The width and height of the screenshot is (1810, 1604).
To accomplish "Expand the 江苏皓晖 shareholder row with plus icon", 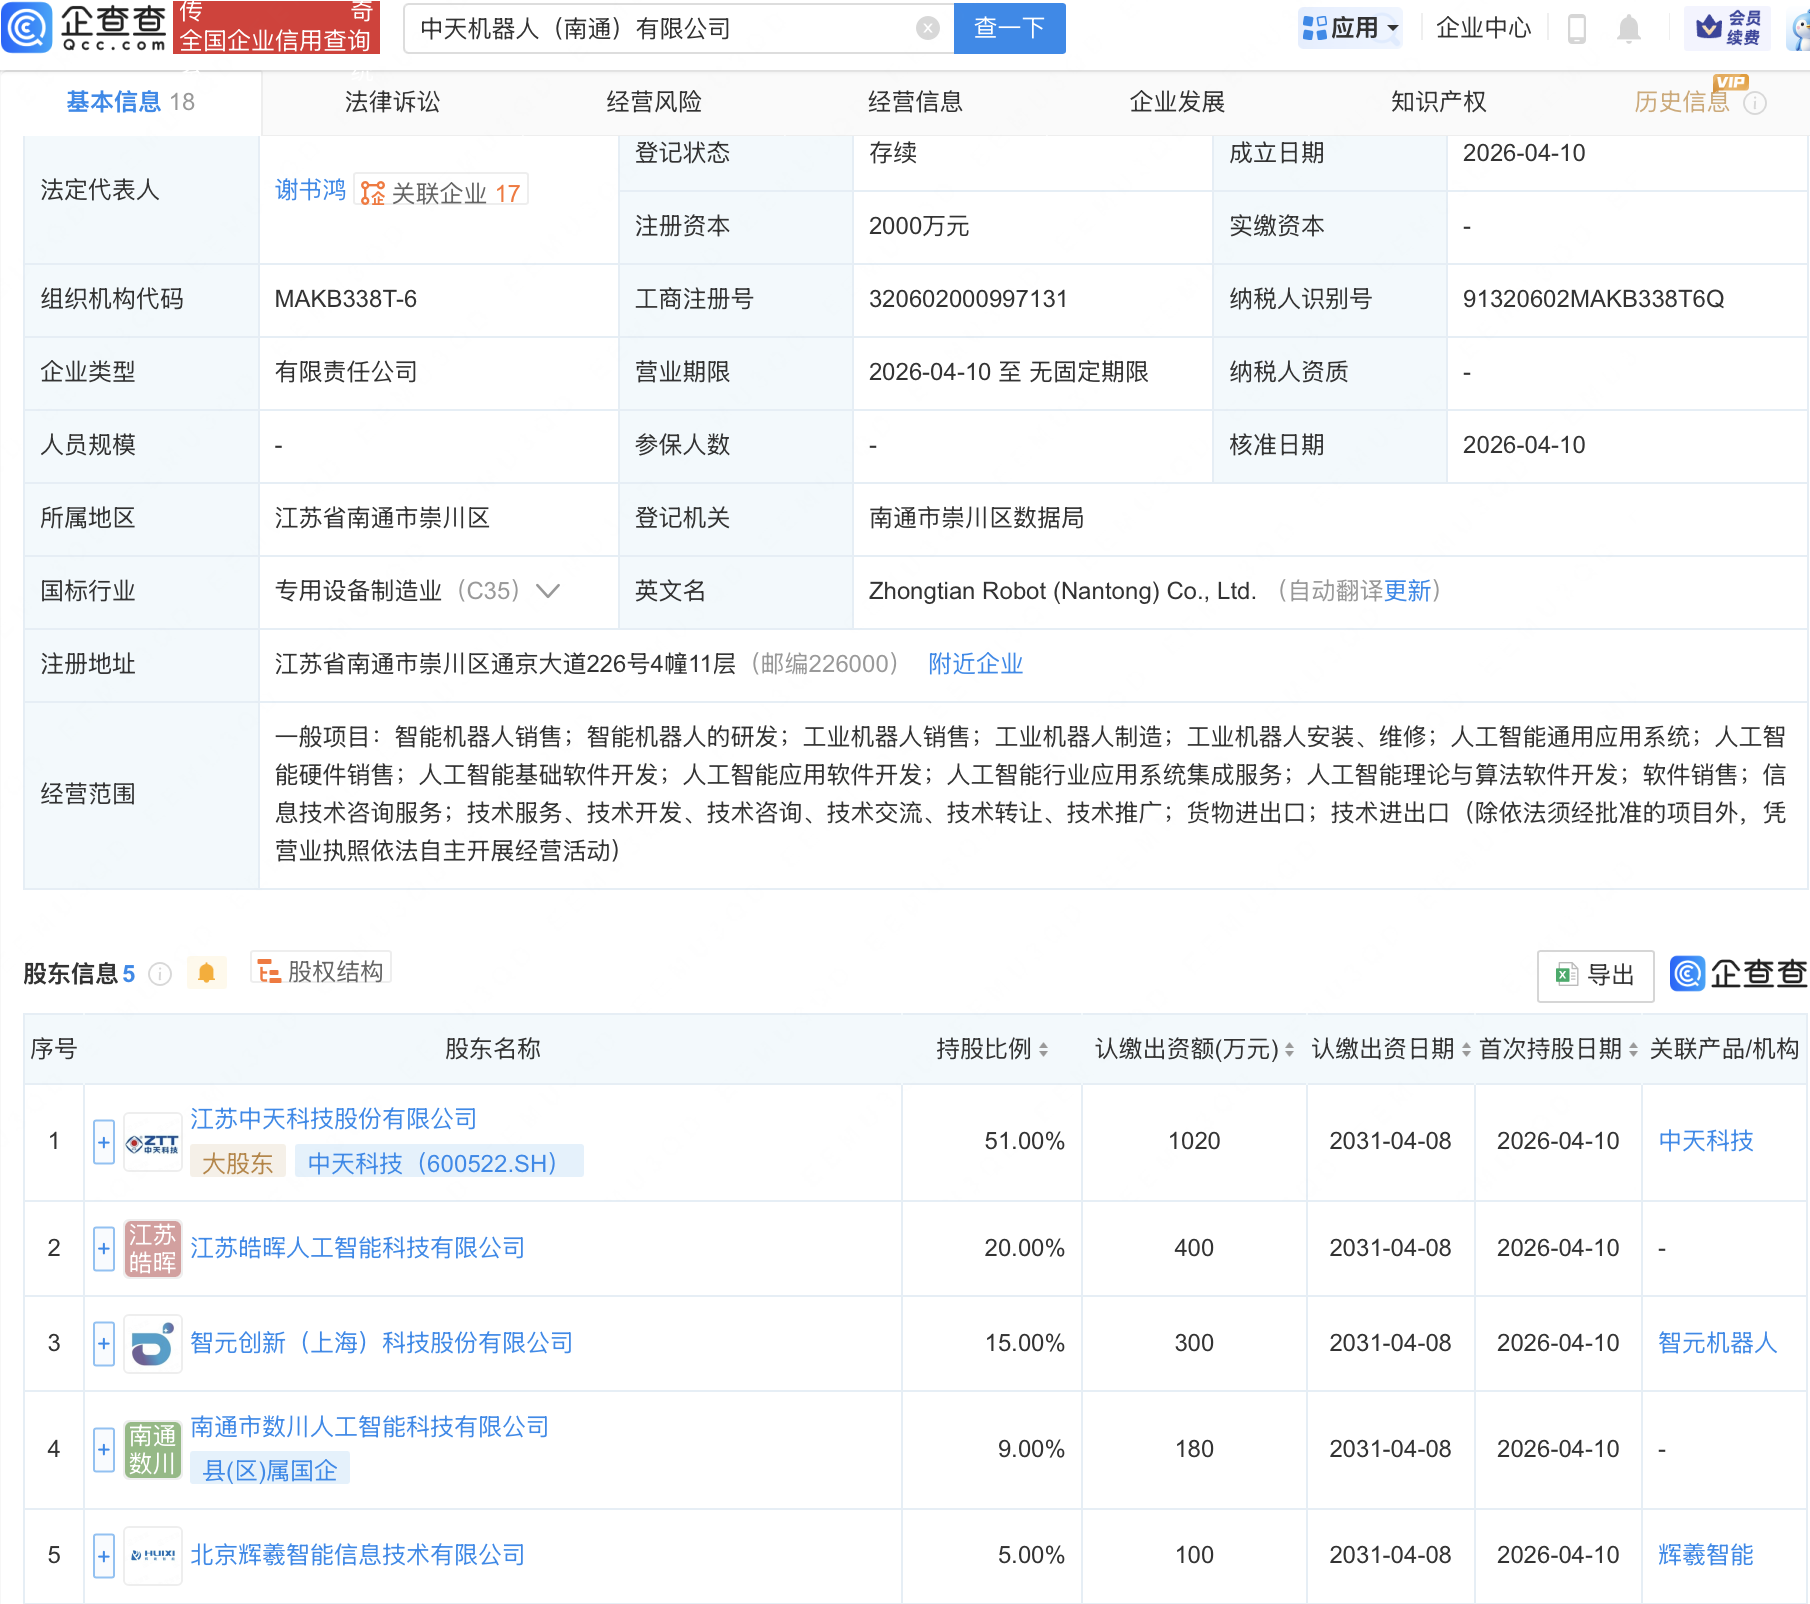I will coord(103,1248).
